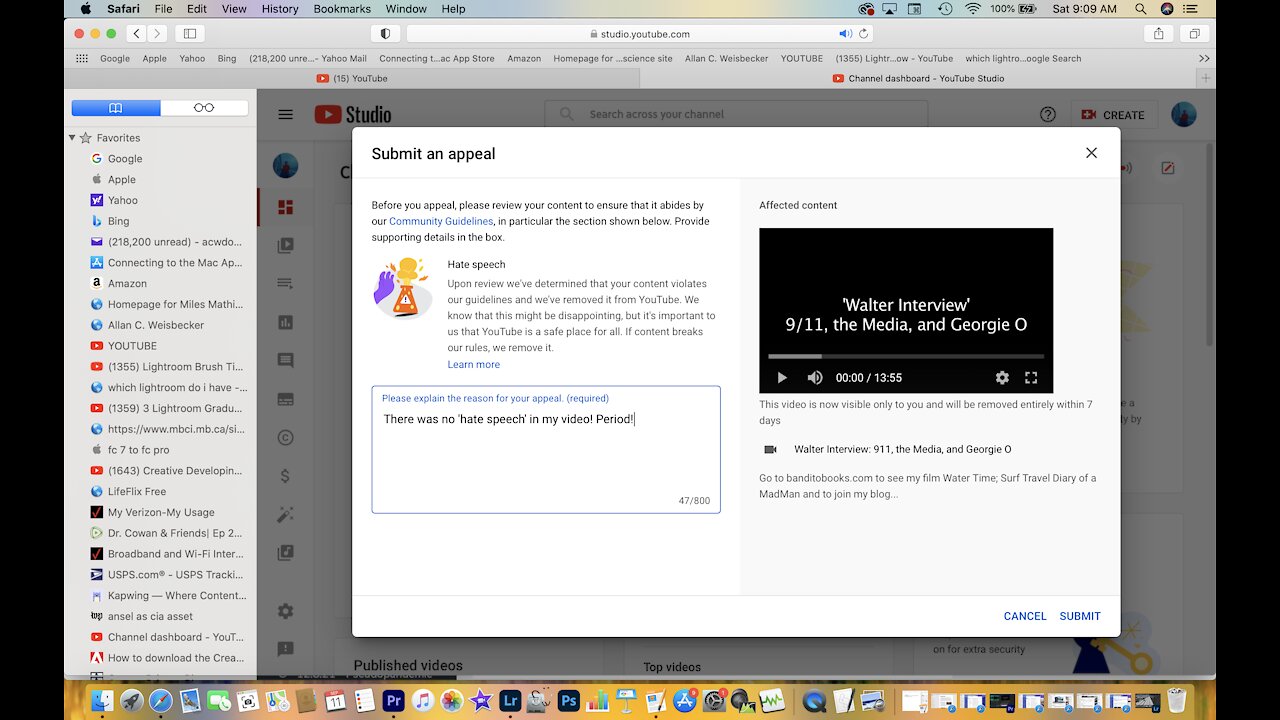The width and height of the screenshot is (1280, 720).
Task: Open the Community Guidelines link
Action: coord(441,221)
